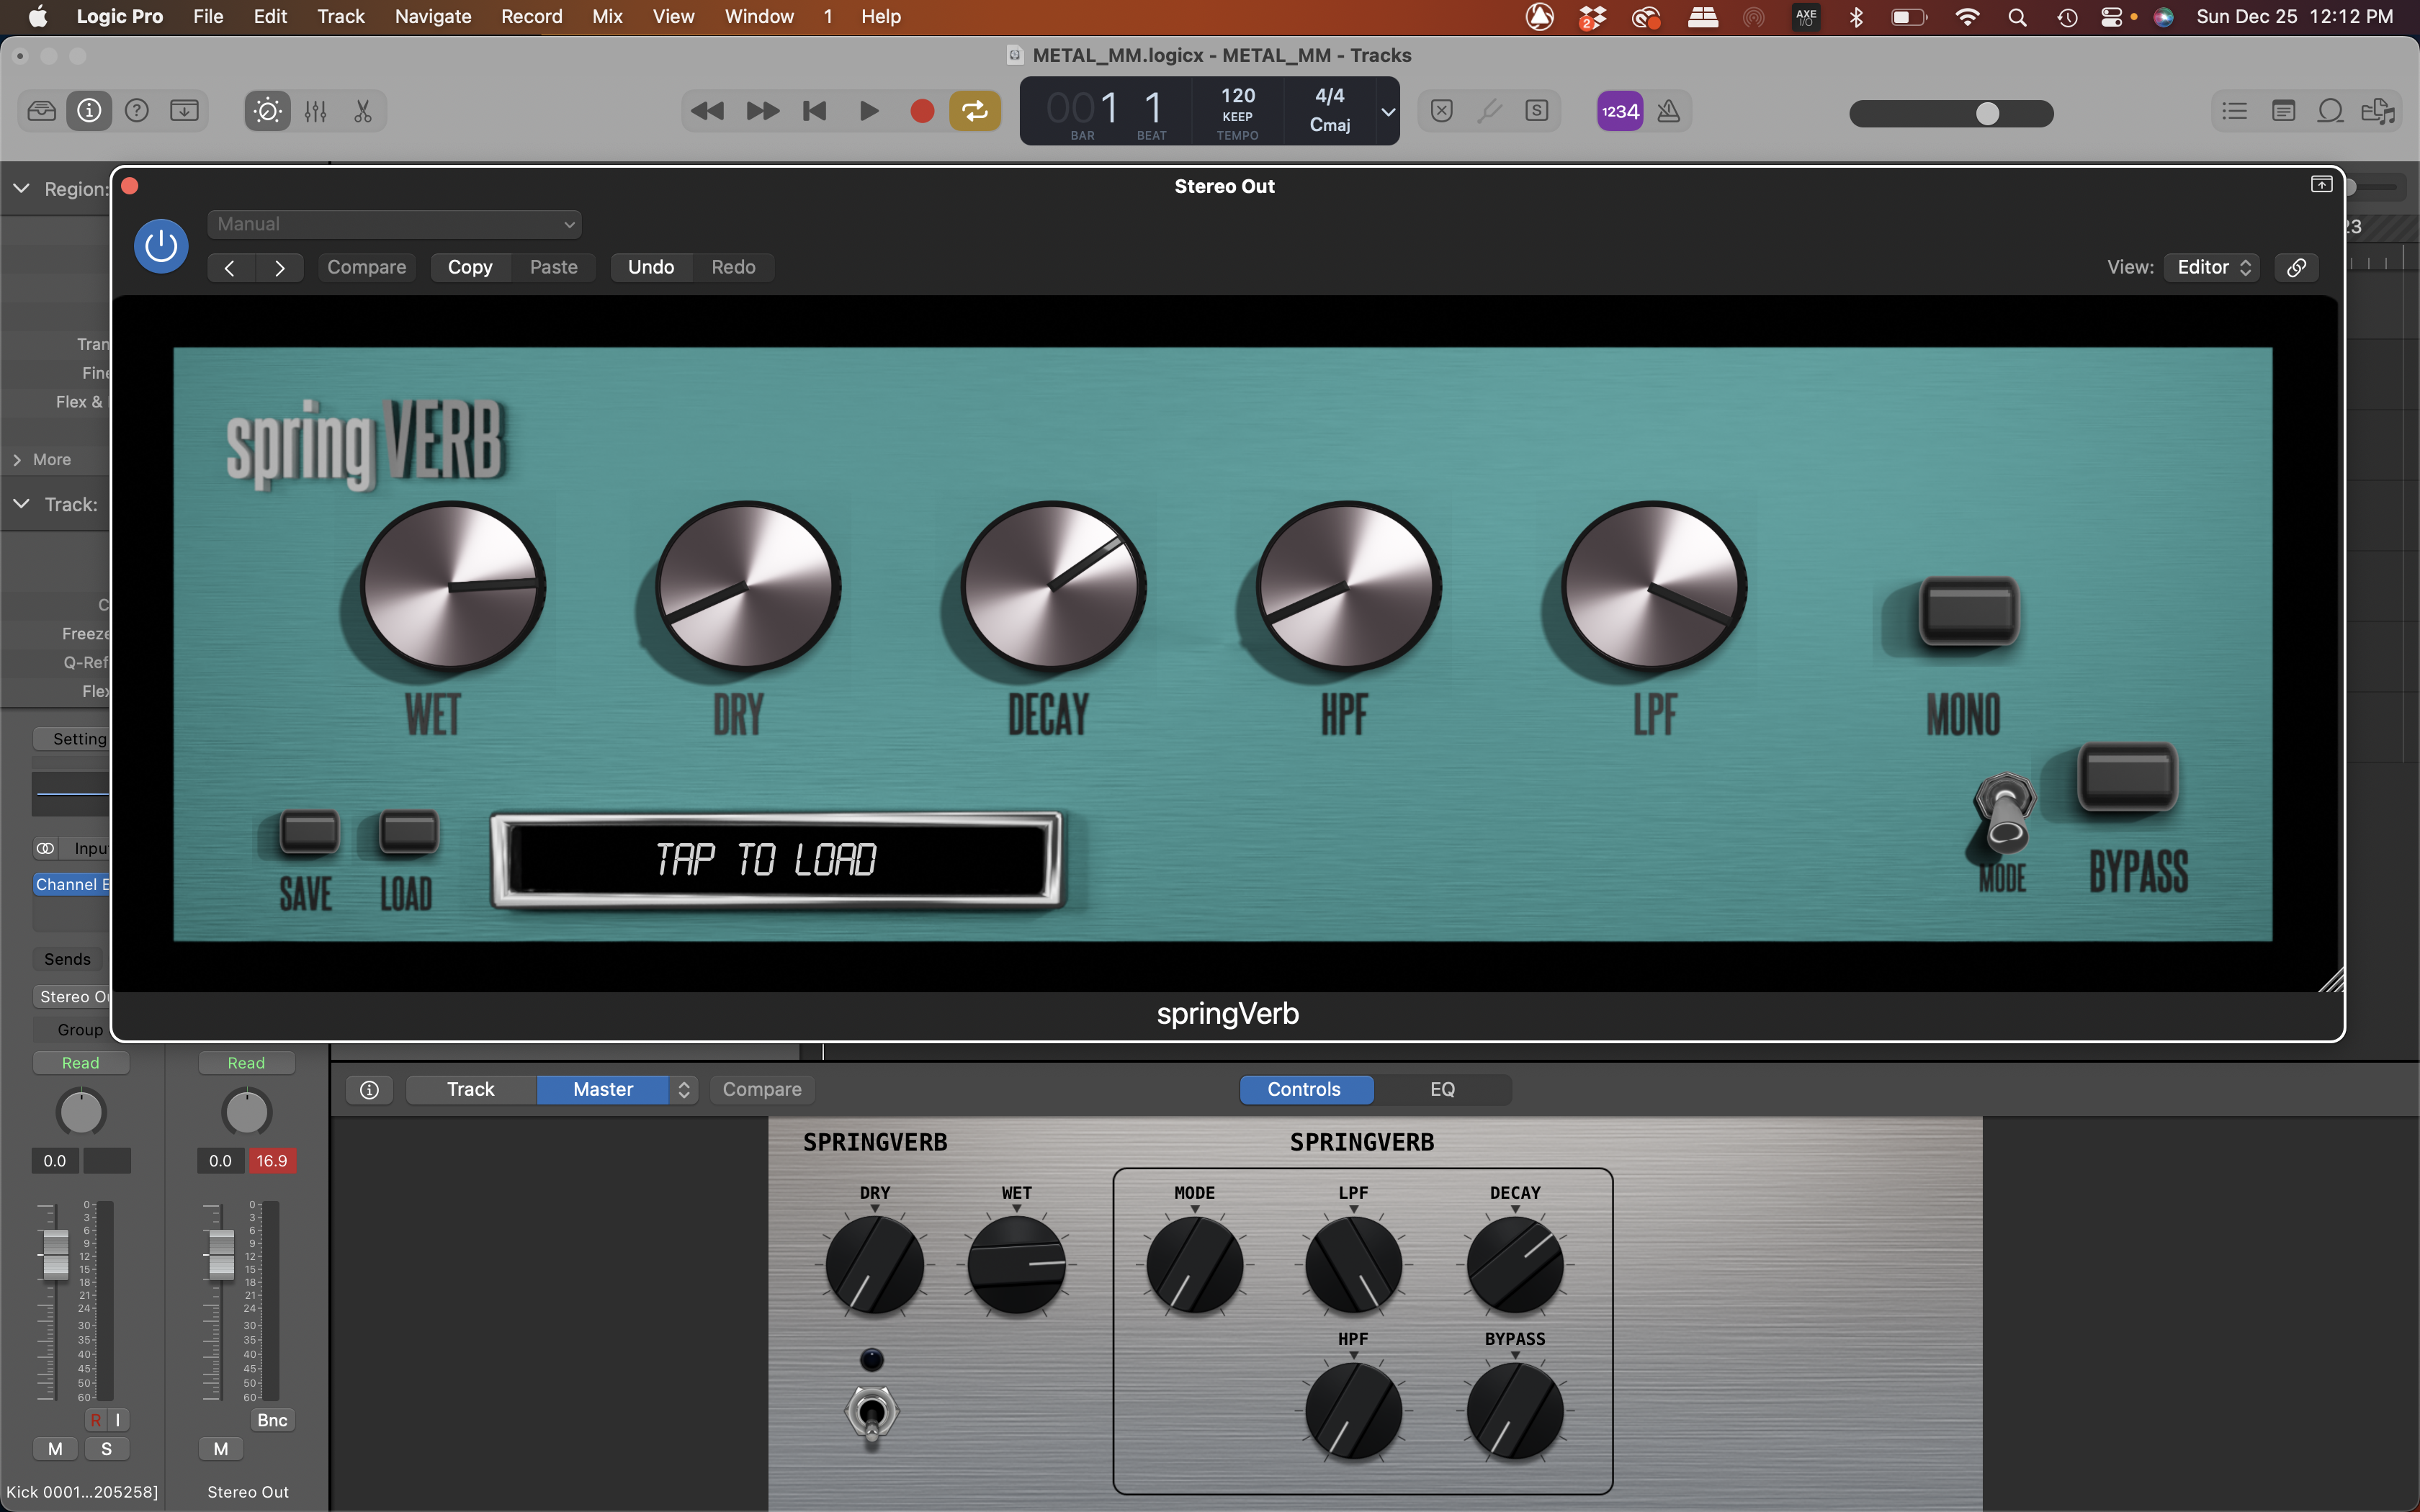Mute the Kick channel strip
The width and height of the screenshot is (2420, 1512).
pyautogui.click(x=55, y=1449)
